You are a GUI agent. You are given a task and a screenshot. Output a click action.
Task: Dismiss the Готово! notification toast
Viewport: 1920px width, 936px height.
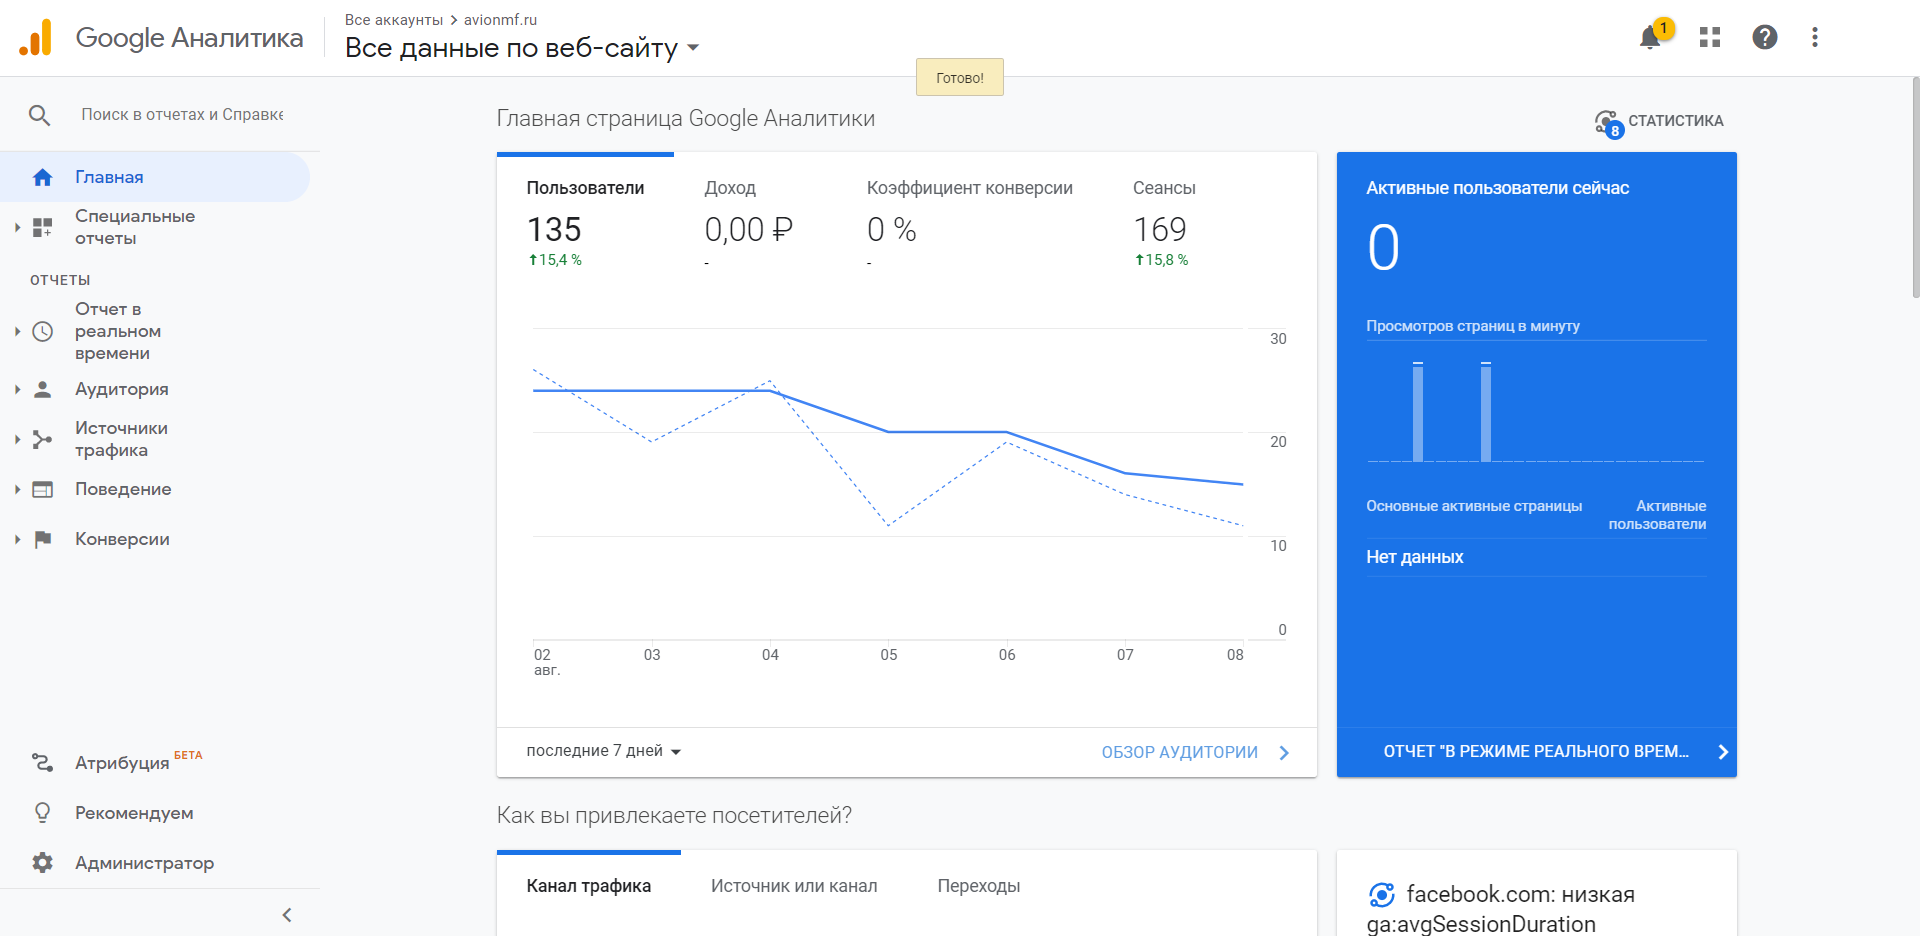coord(960,77)
